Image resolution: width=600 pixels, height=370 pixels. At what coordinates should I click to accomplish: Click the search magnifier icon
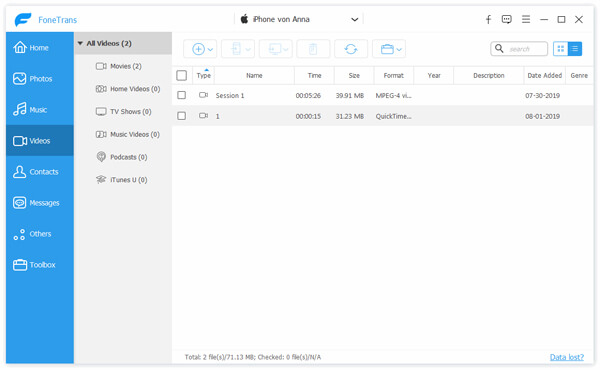pyautogui.click(x=499, y=49)
